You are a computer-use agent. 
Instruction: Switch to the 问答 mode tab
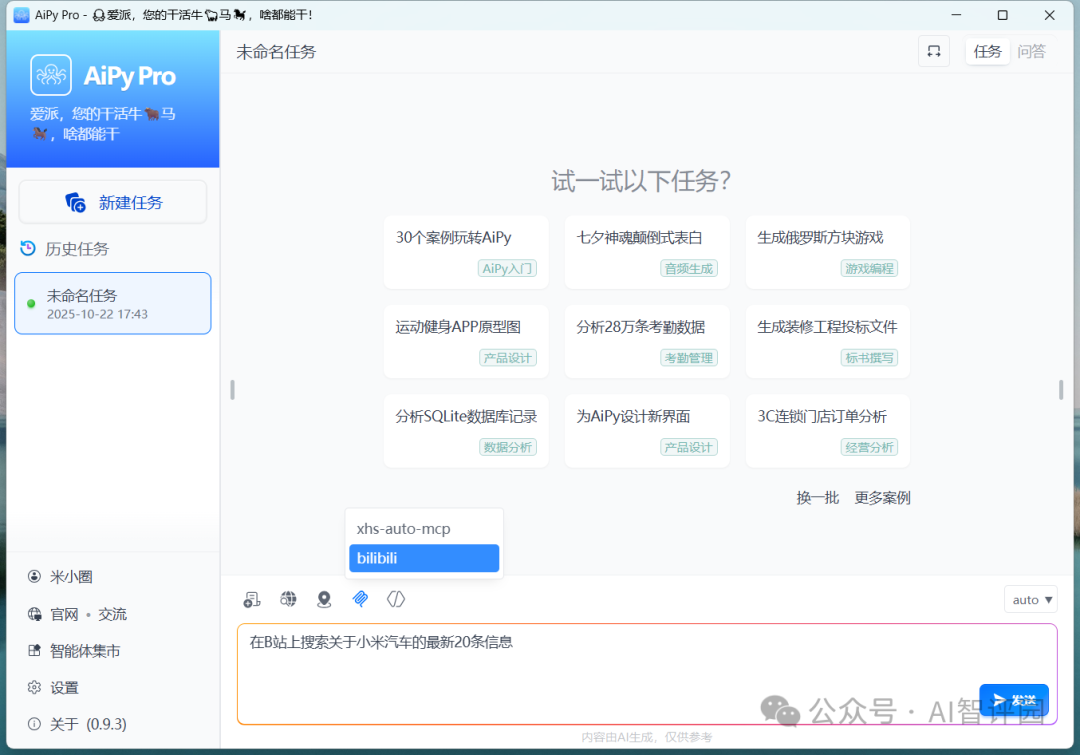[1031, 52]
